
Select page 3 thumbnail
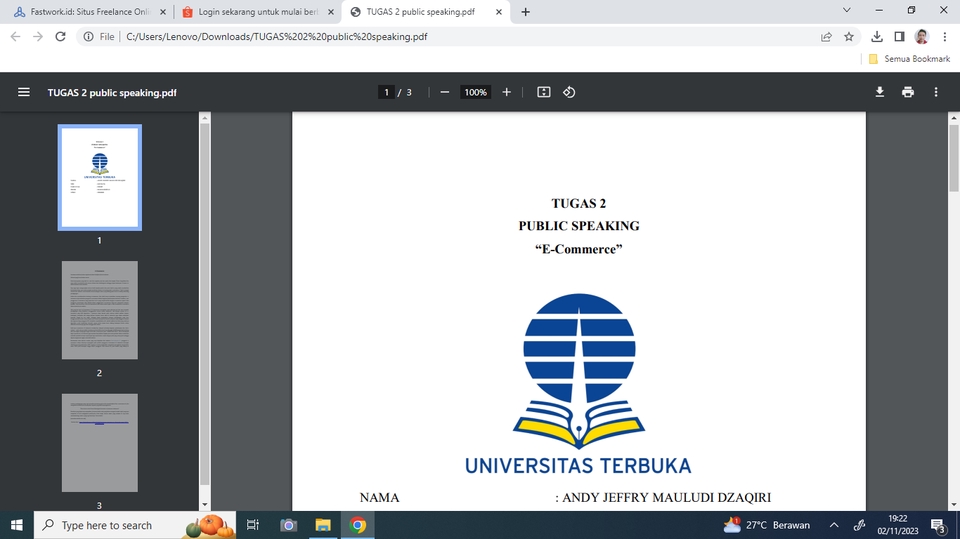coord(100,443)
